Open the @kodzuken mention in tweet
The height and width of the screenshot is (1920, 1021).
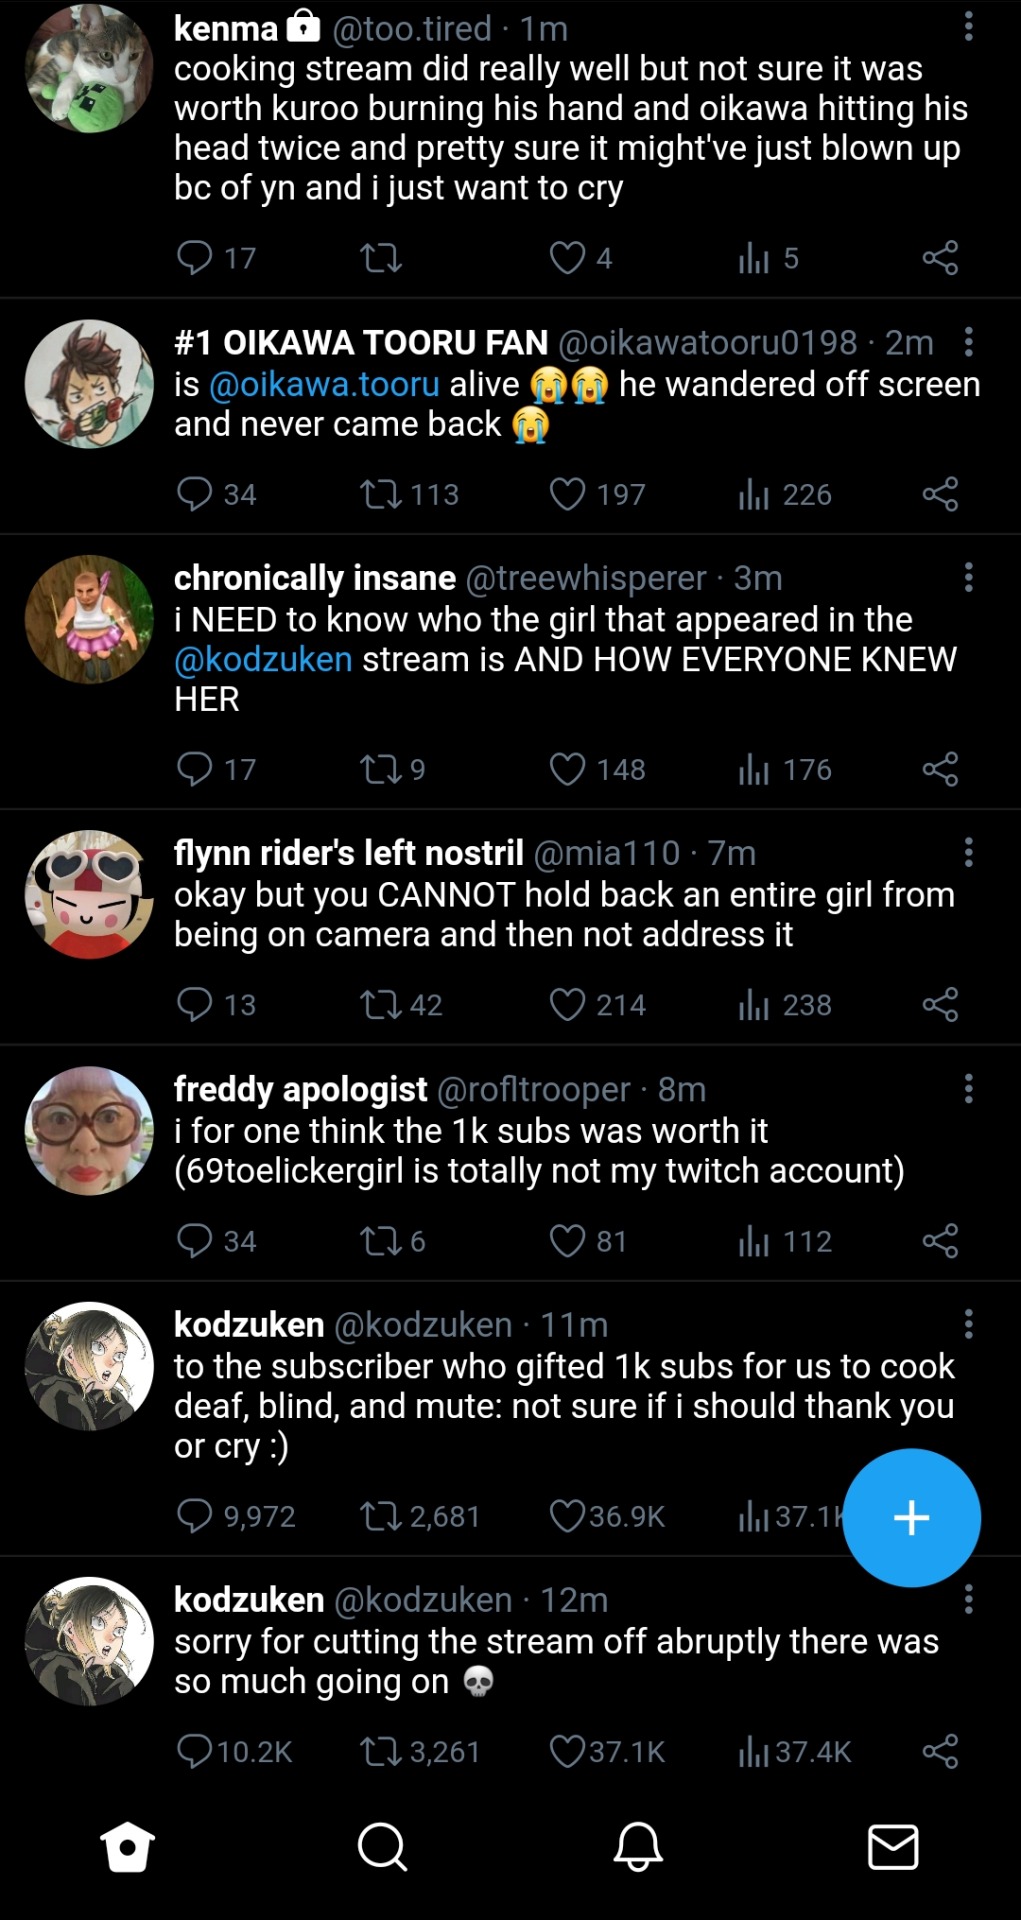[263, 659]
